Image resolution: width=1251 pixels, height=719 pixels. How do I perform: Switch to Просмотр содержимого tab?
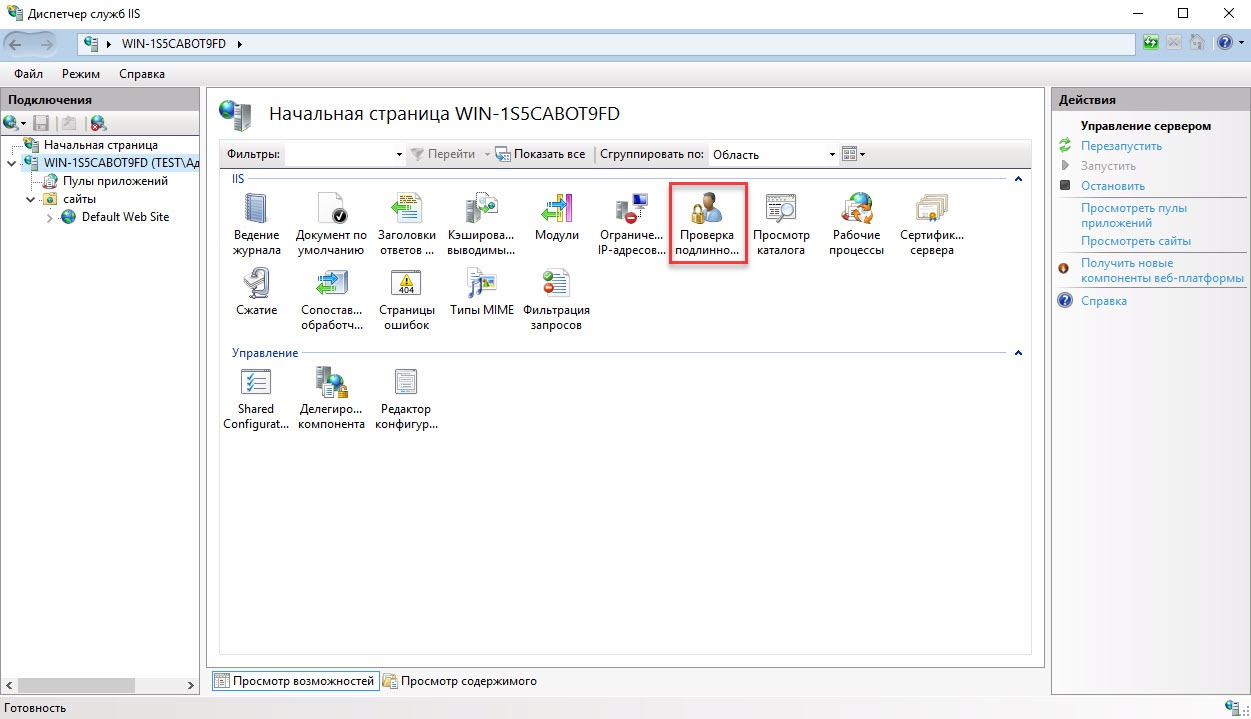(x=460, y=681)
